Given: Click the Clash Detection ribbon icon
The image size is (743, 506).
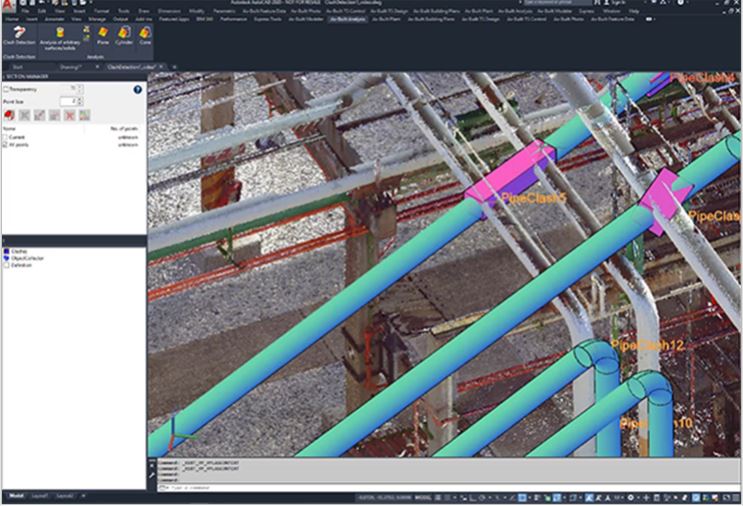Looking at the screenshot, I should [20, 36].
